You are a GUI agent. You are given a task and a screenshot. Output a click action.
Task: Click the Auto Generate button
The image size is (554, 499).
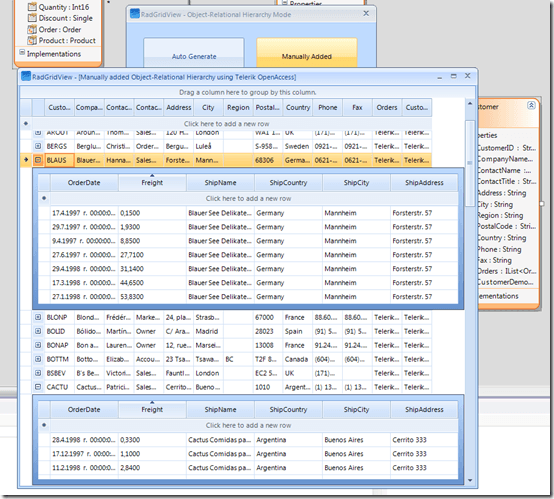pos(194,53)
